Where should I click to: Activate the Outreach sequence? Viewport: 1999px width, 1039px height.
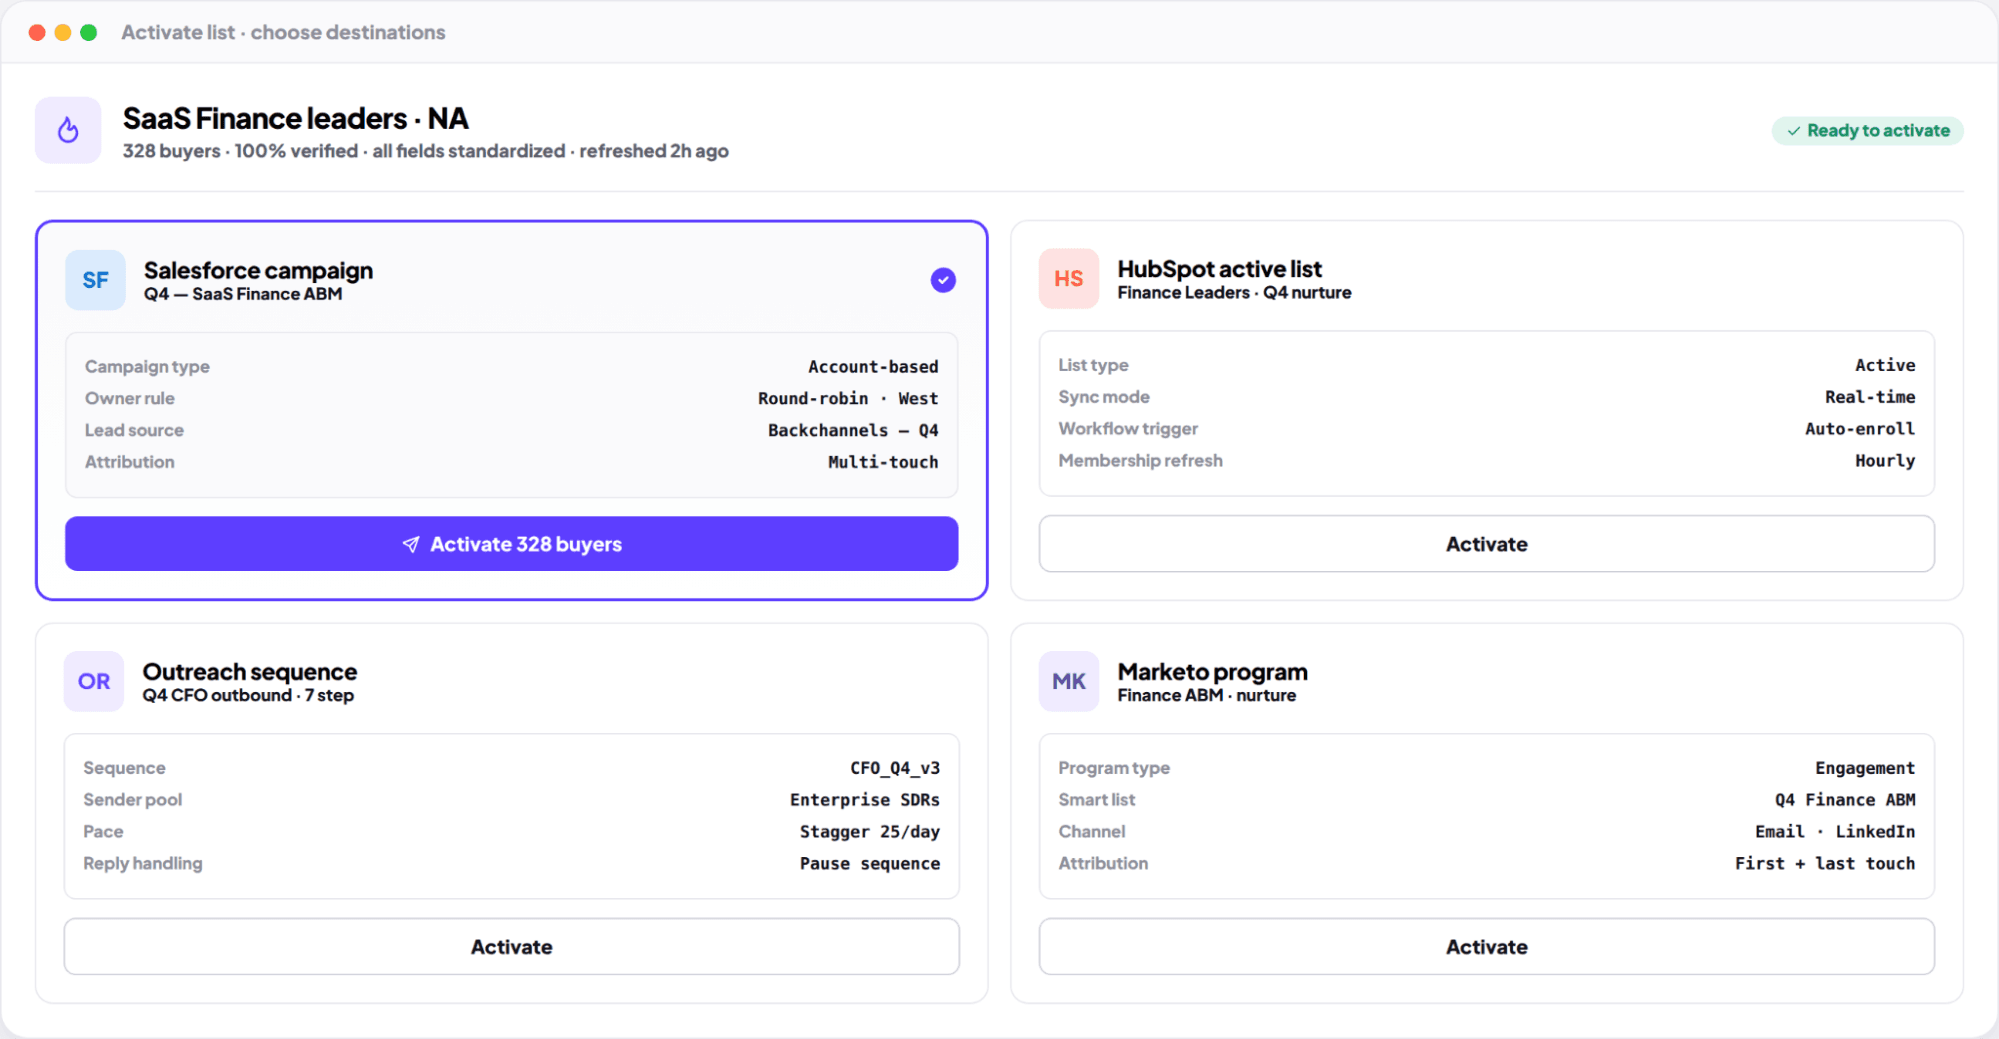point(511,947)
